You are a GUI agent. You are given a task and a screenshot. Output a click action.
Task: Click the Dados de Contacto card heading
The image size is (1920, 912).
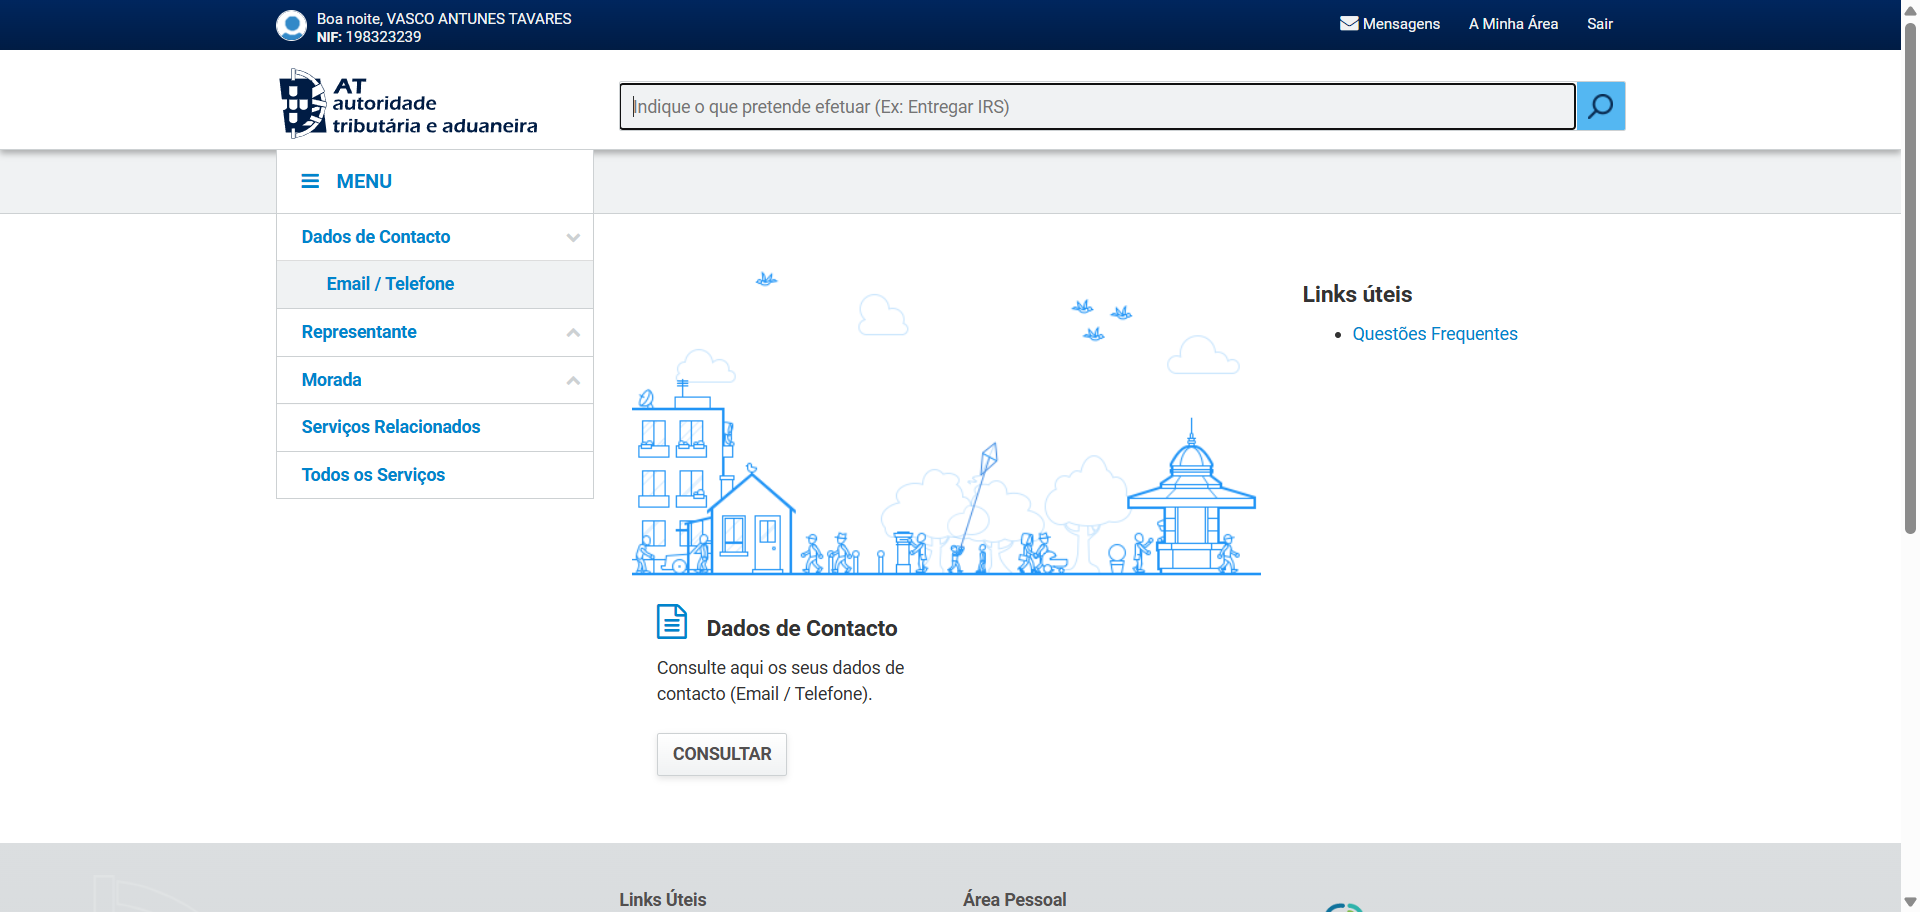802,628
